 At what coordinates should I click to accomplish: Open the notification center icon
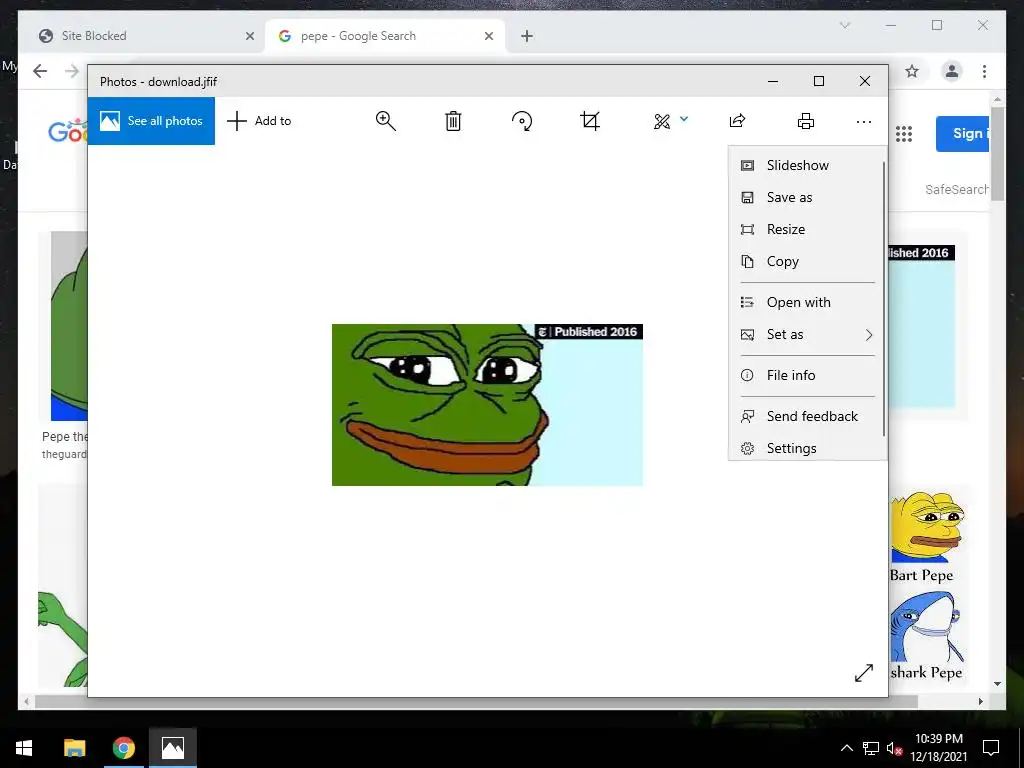(991, 748)
